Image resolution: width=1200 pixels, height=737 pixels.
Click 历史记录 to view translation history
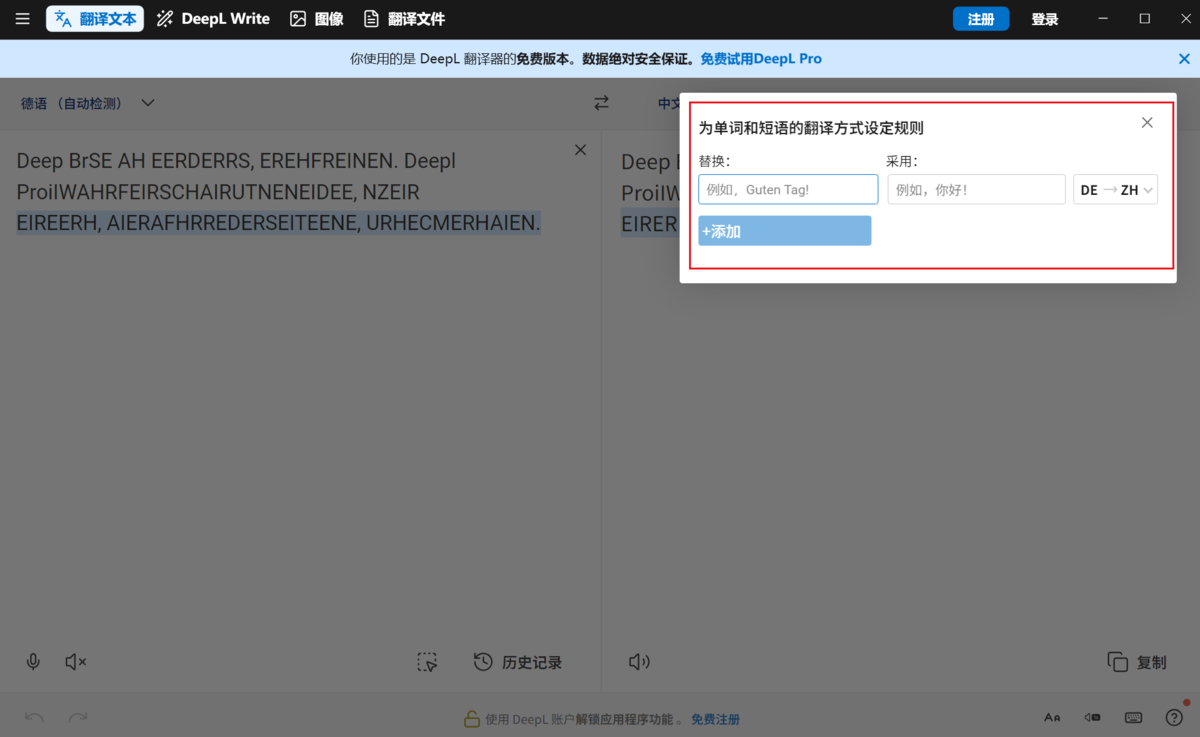click(x=517, y=661)
